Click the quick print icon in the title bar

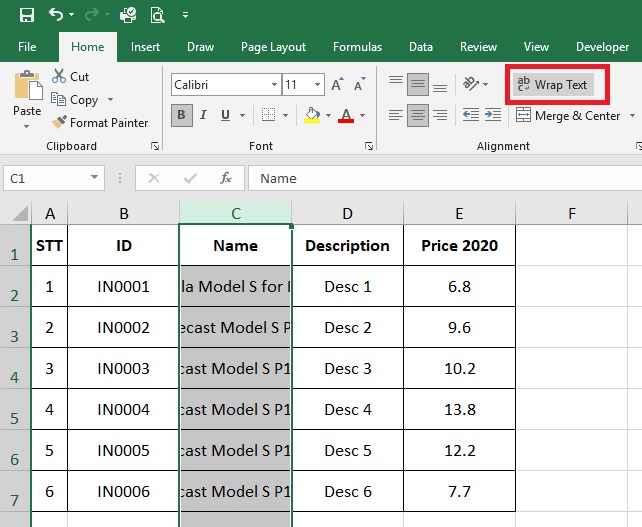point(128,15)
